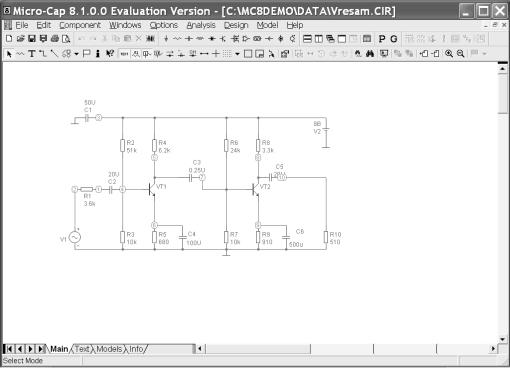This screenshot has height=368, width=510.
Task: Click vertical scrollbar down arrow
Action: tap(503, 339)
